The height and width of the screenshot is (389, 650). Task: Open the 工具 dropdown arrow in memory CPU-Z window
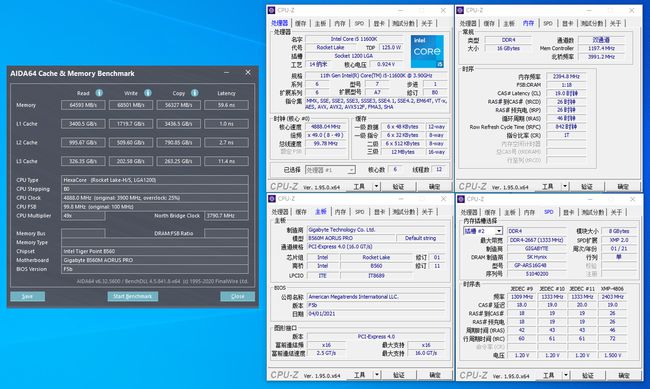coord(565,187)
